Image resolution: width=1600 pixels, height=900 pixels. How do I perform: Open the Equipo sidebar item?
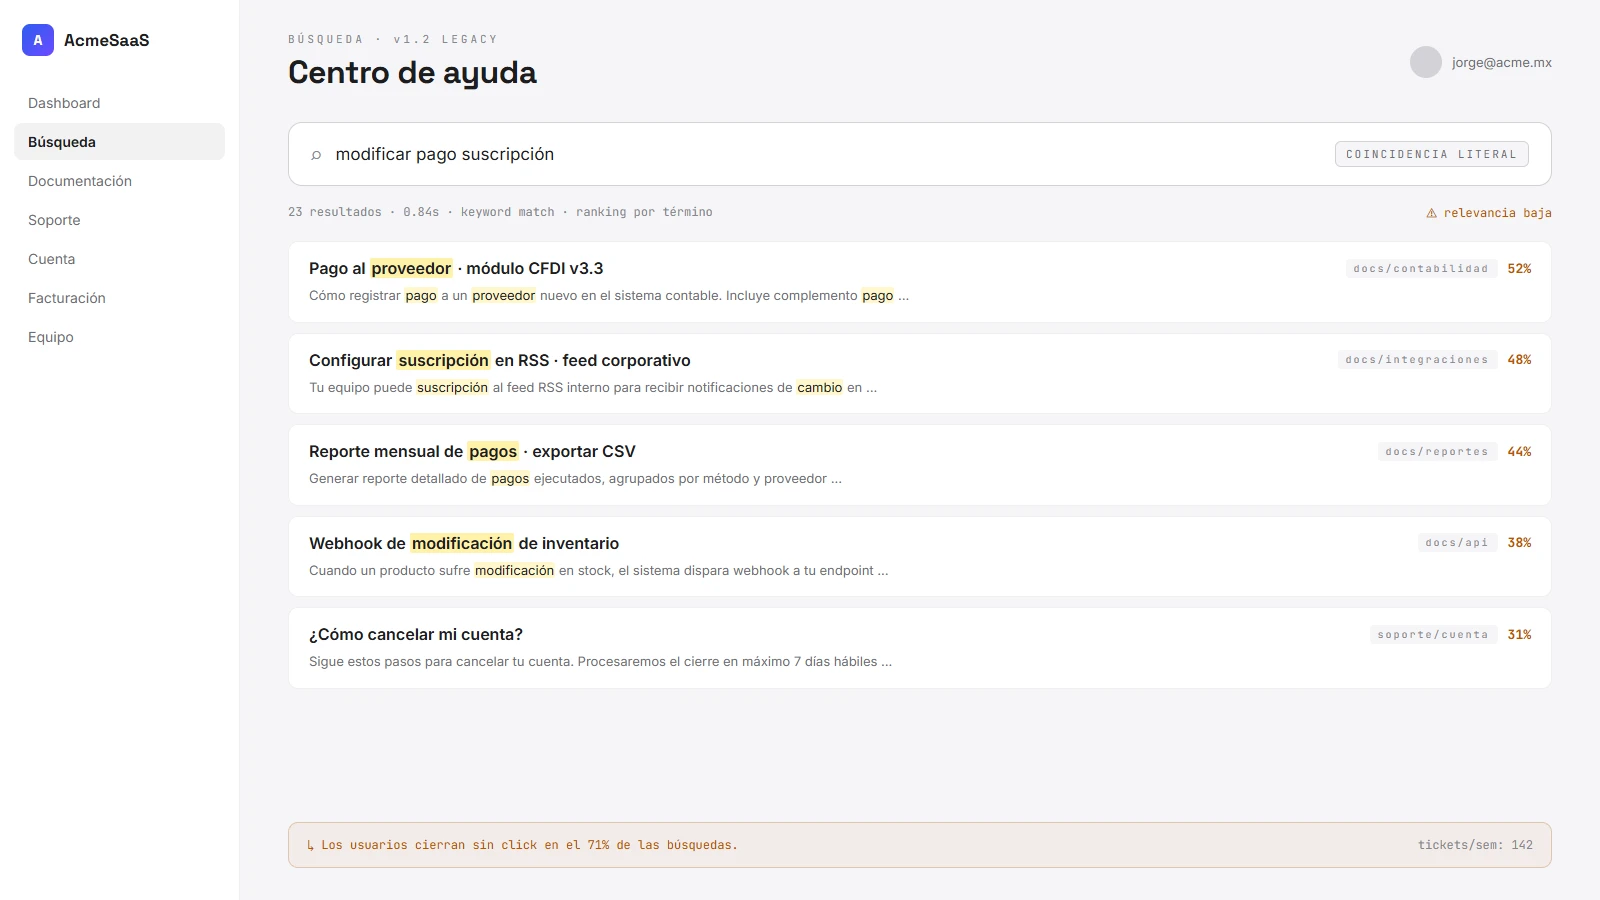point(119,337)
